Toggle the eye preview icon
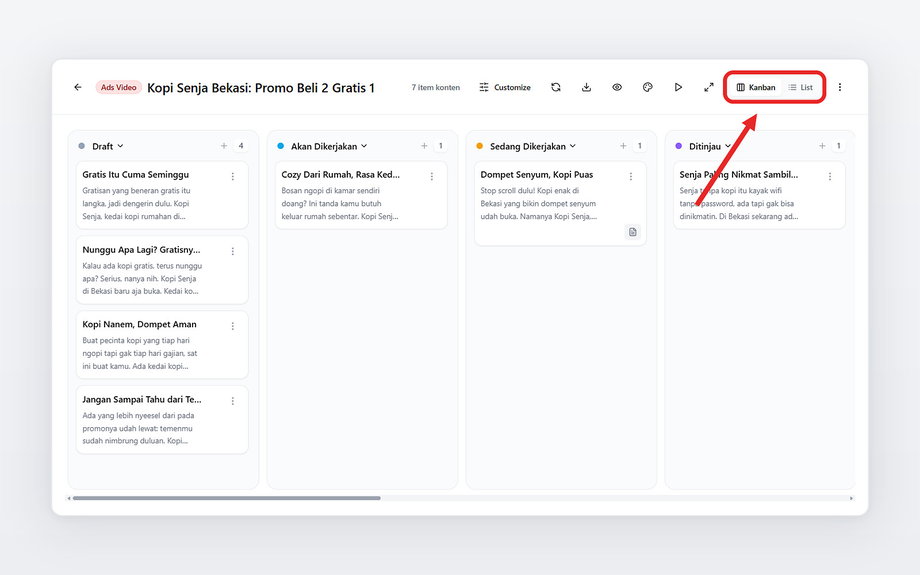 (617, 87)
